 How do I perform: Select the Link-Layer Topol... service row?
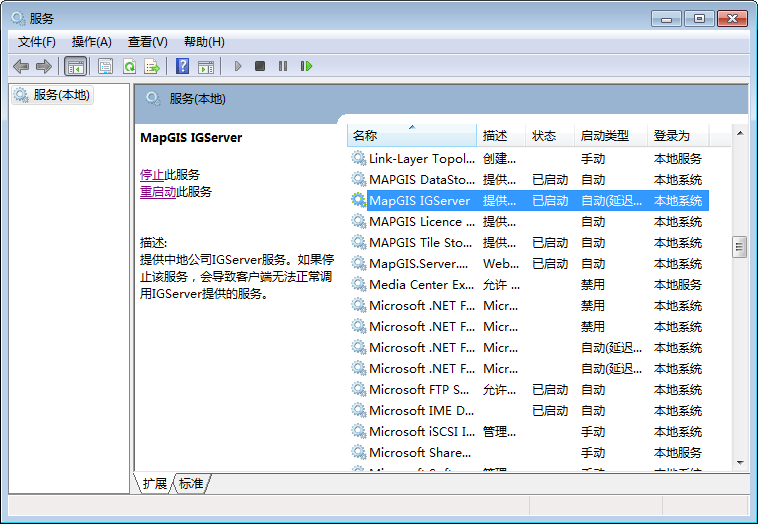[528, 159]
